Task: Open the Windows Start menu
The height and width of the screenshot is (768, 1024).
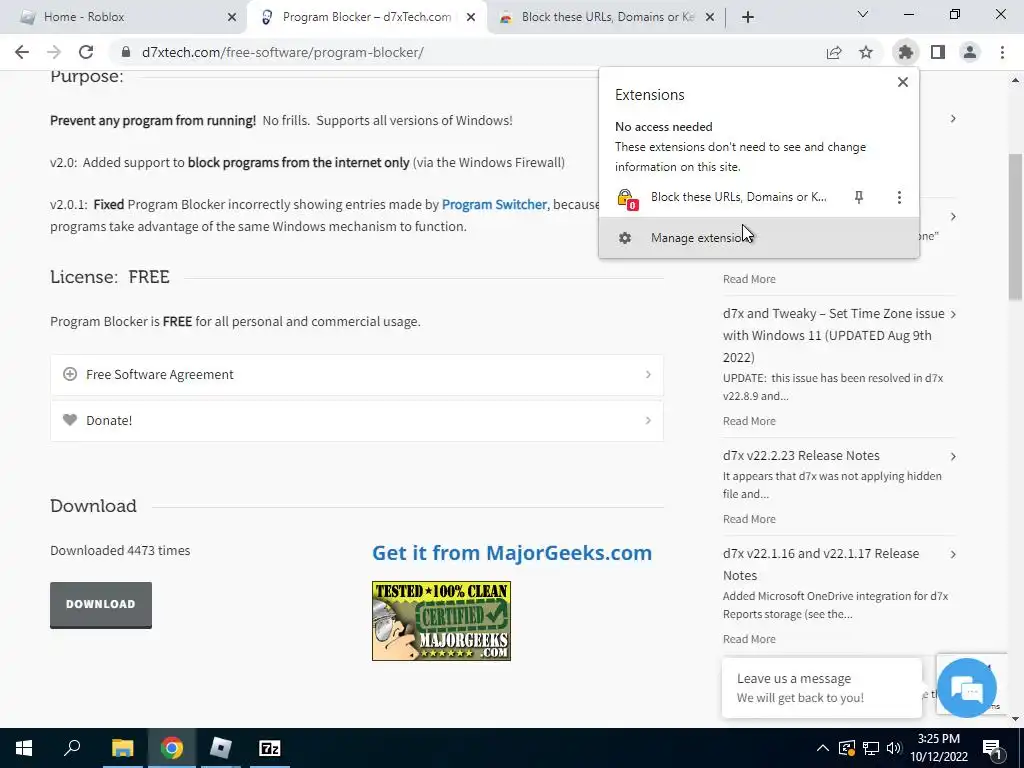Action: 24,748
